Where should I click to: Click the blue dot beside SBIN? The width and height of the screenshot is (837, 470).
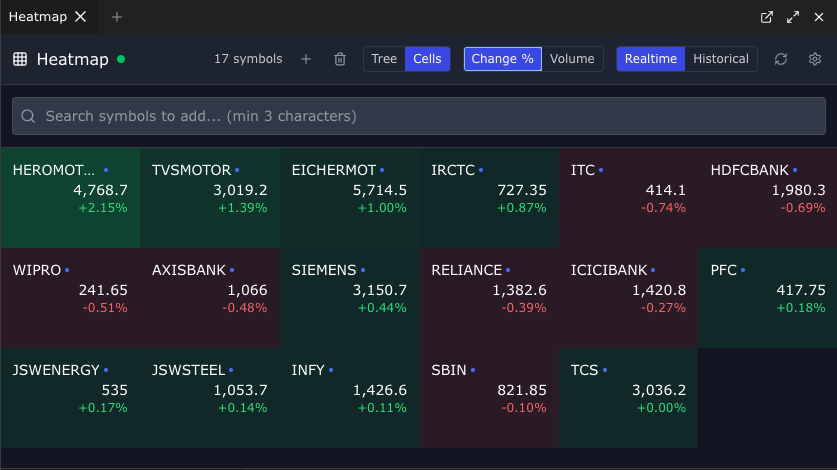[x=473, y=370]
